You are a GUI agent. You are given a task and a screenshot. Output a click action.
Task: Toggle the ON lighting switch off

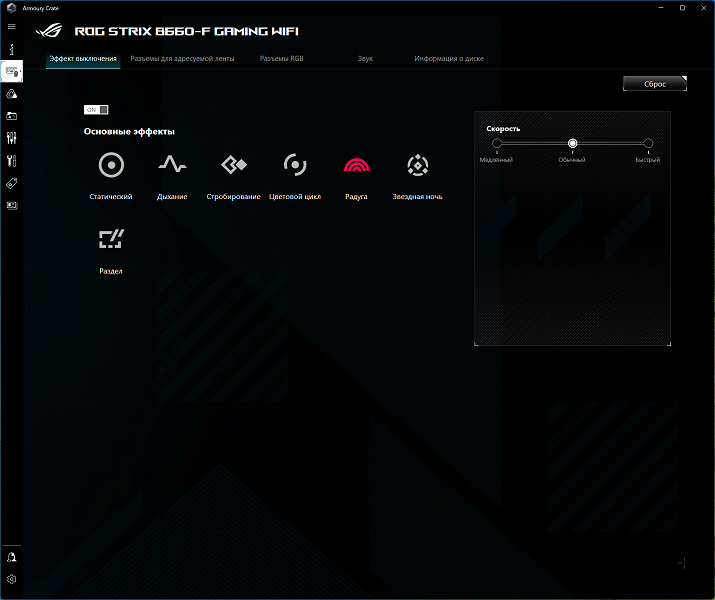[96, 109]
